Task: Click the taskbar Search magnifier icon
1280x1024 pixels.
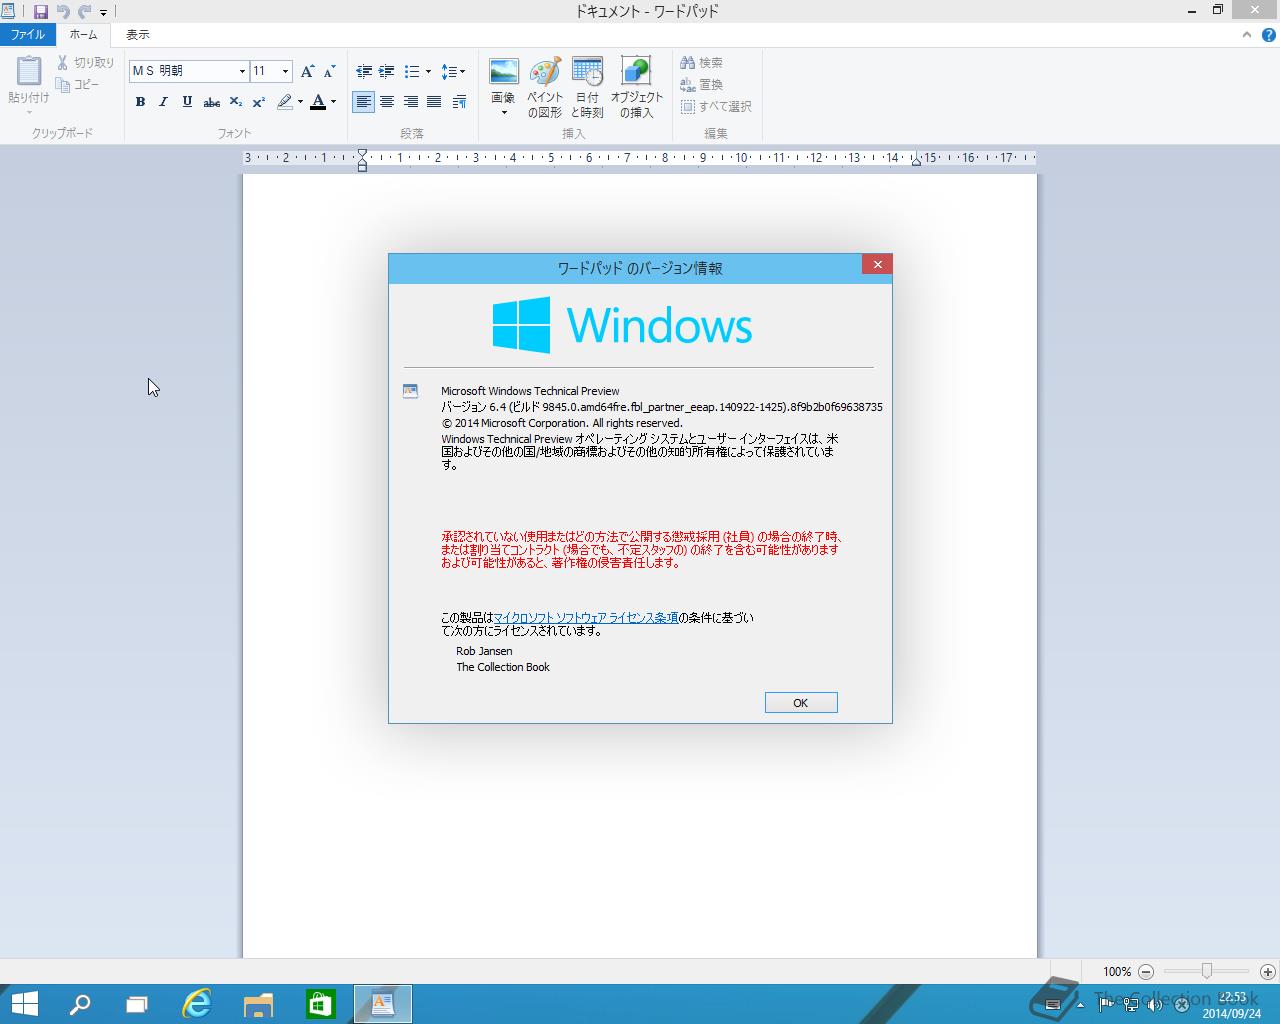Action: (x=79, y=1004)
